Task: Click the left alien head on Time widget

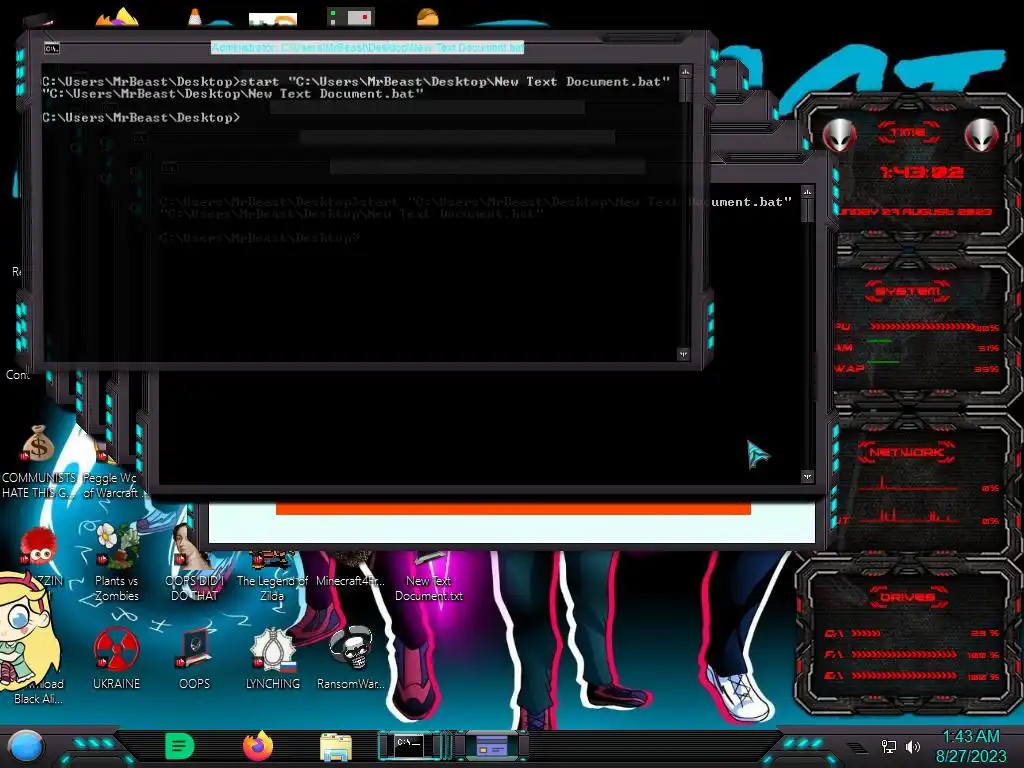Action: [839, 136]
